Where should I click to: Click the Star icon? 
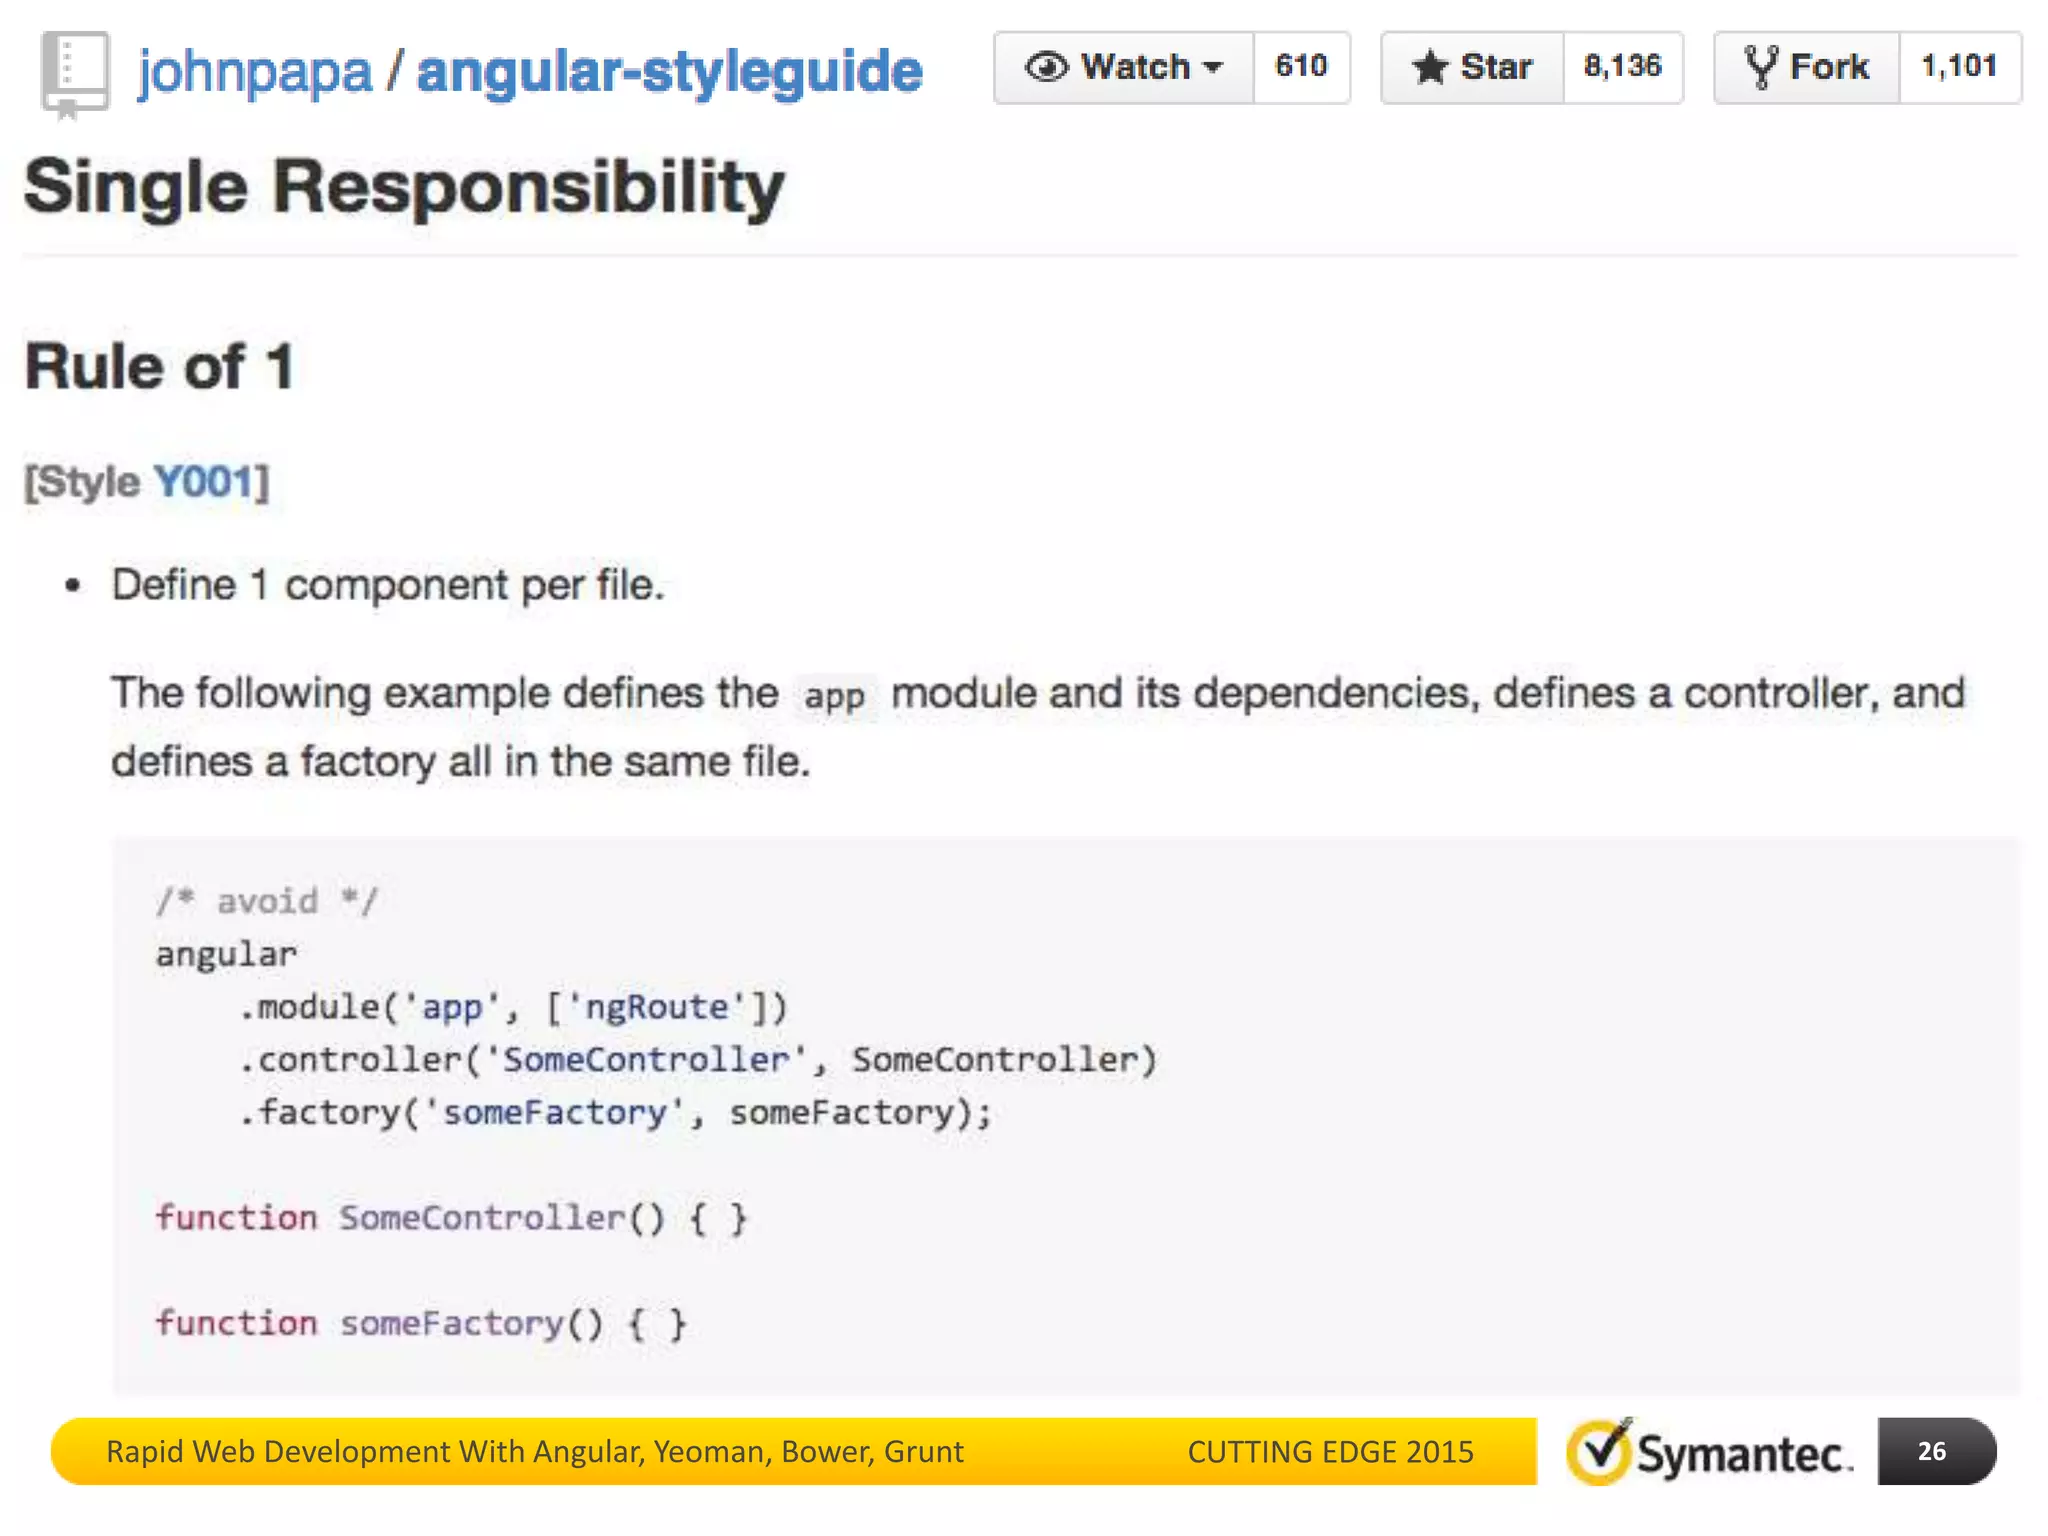[x=1430, y=67]
